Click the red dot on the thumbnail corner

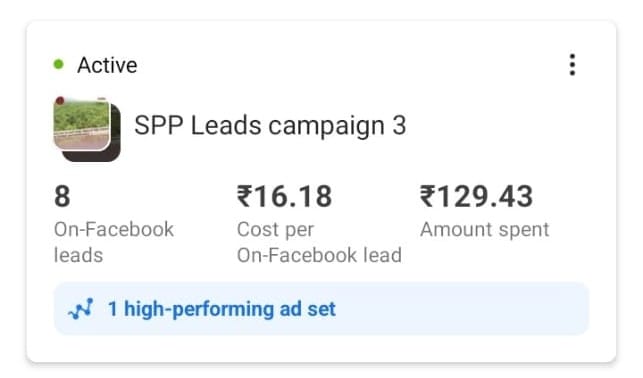(60, 100)
